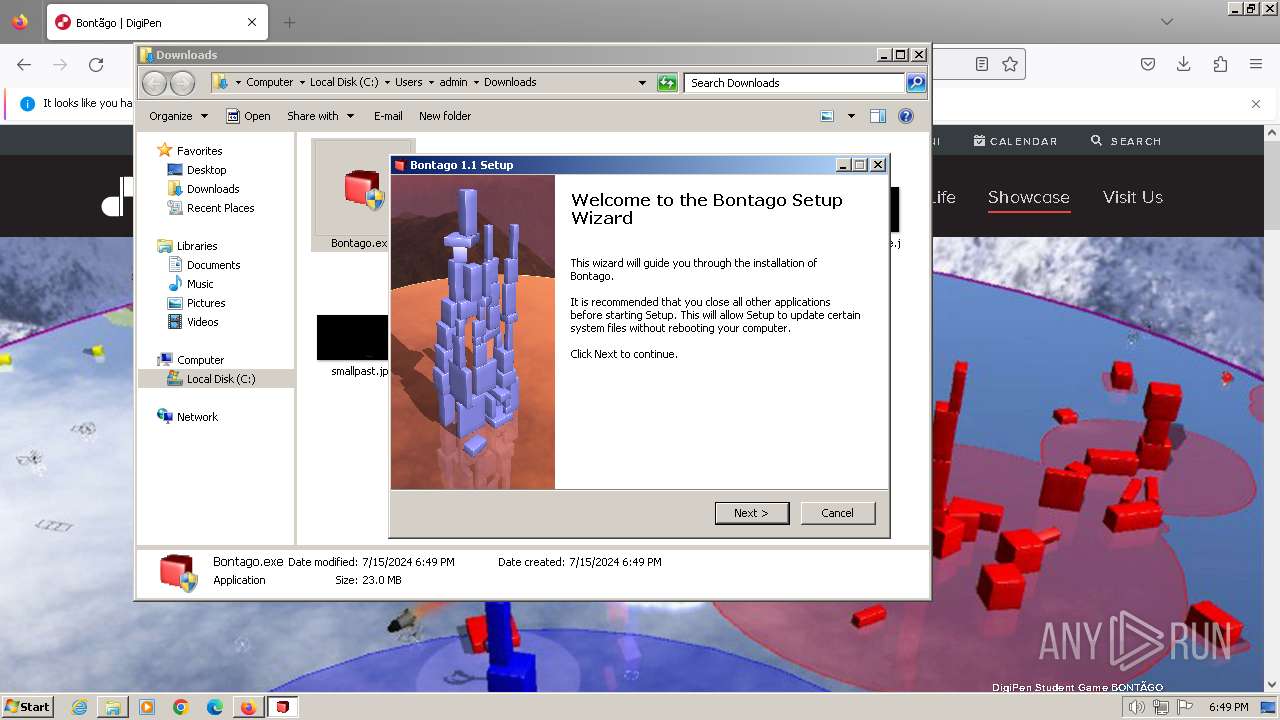The height and width of the screenshot is (720, 1280).
Task: Open the Share with dropdown
Action: point(320,116)
